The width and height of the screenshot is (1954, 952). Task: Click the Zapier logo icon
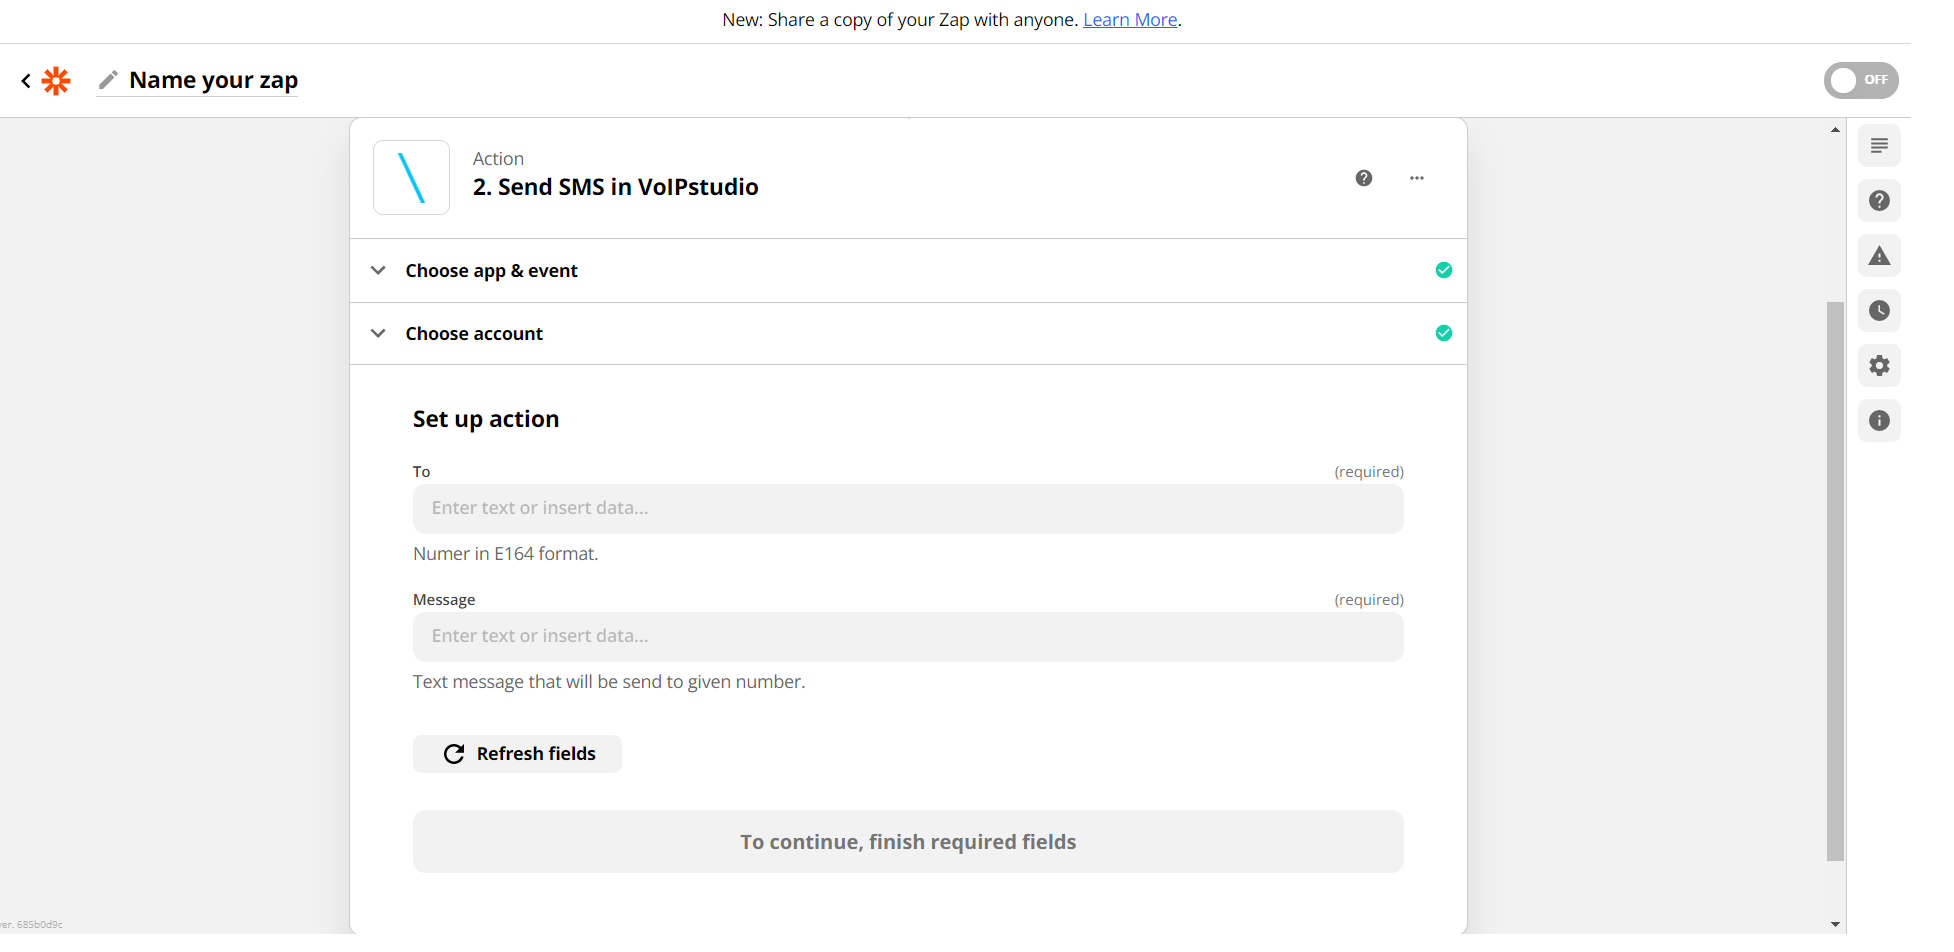coord(57,80)
